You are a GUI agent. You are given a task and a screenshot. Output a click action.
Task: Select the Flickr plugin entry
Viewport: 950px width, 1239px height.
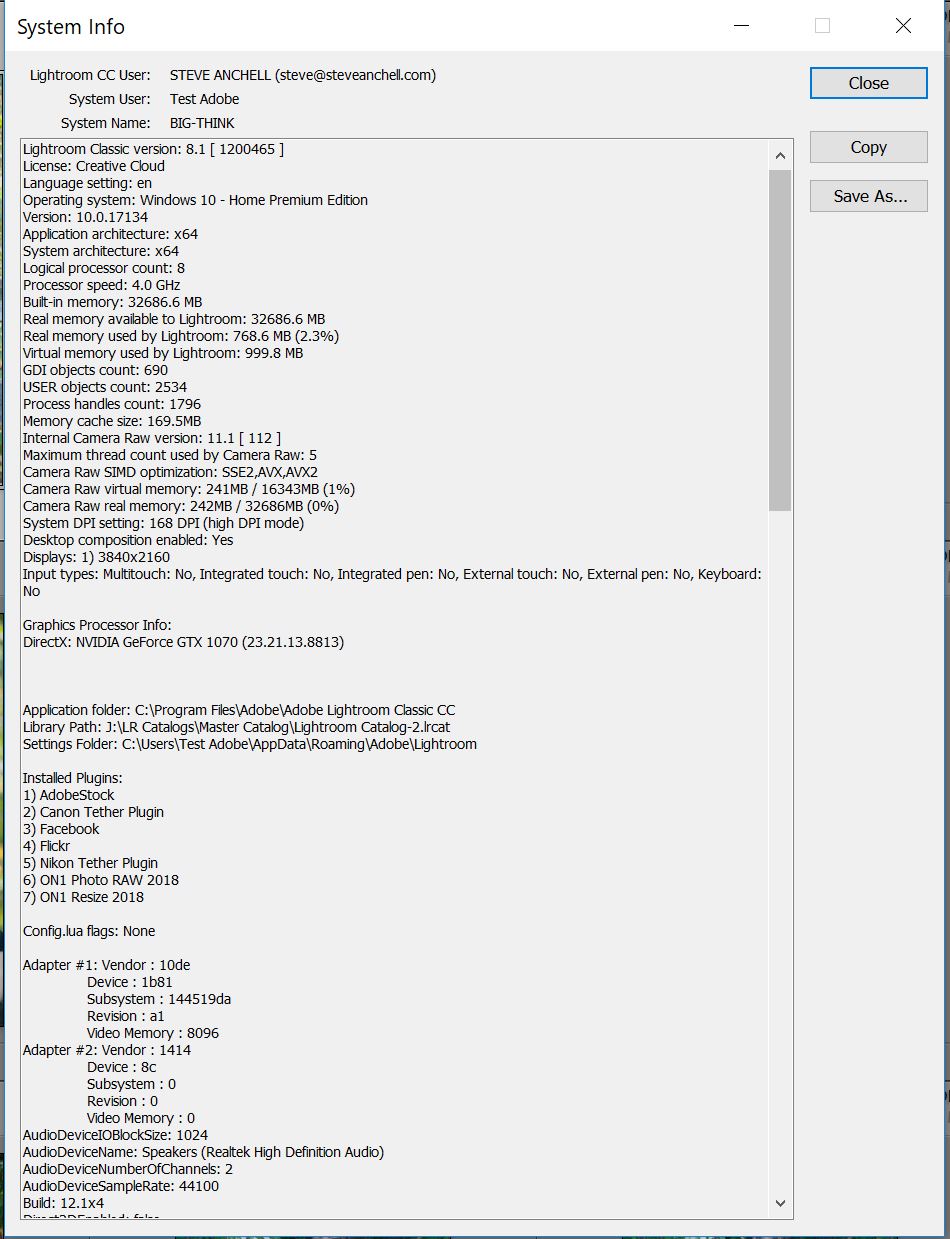pos(47,846)
